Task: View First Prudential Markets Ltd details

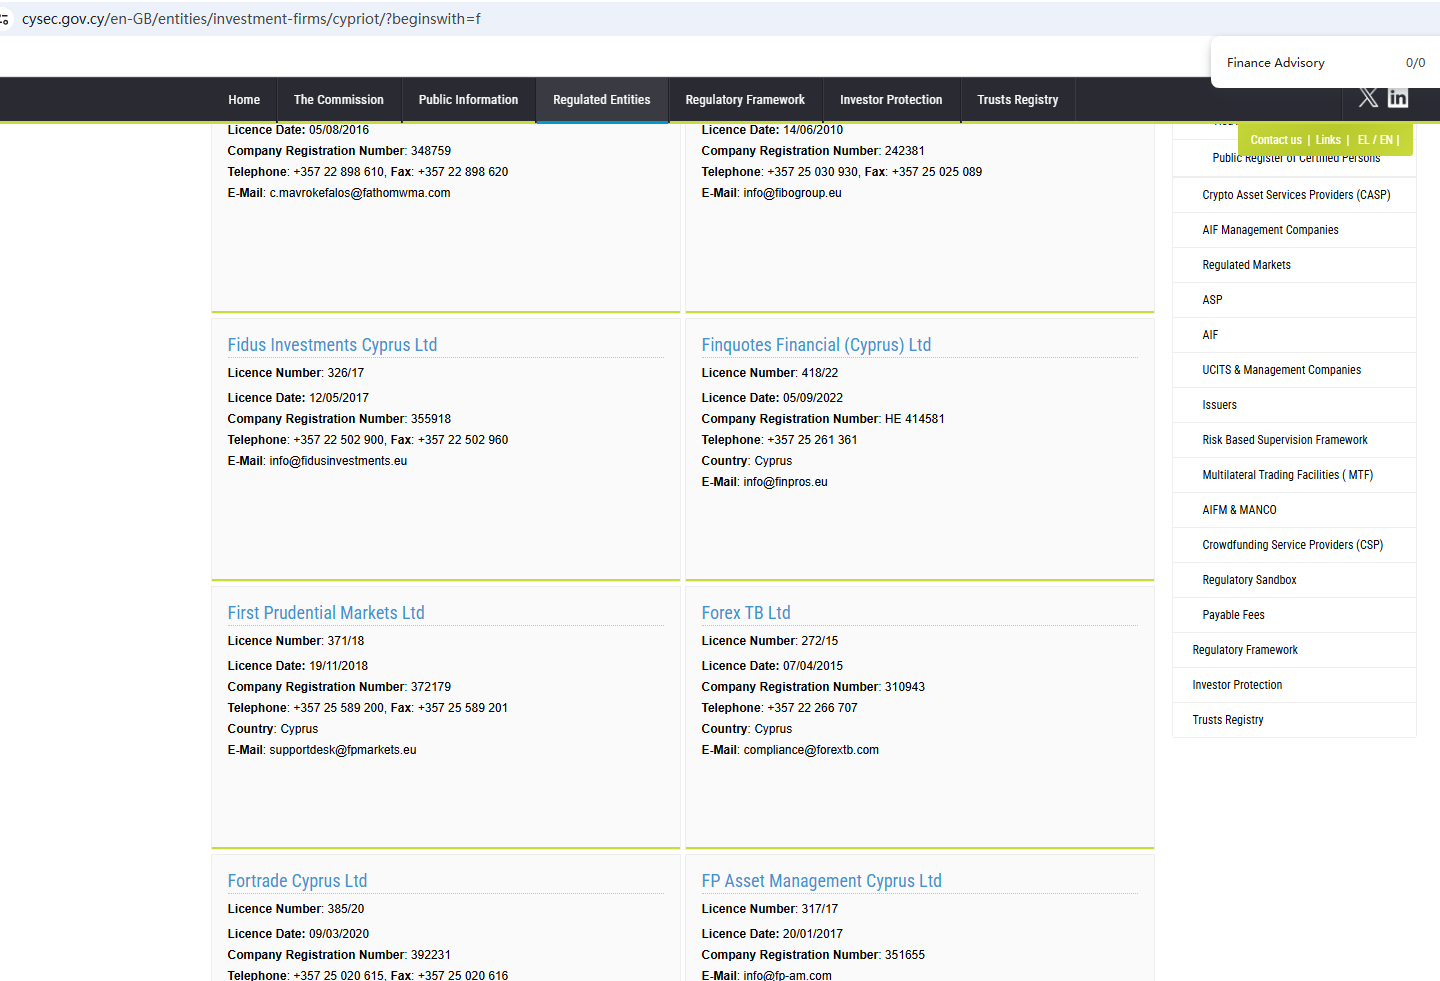Action: point(326,613)
